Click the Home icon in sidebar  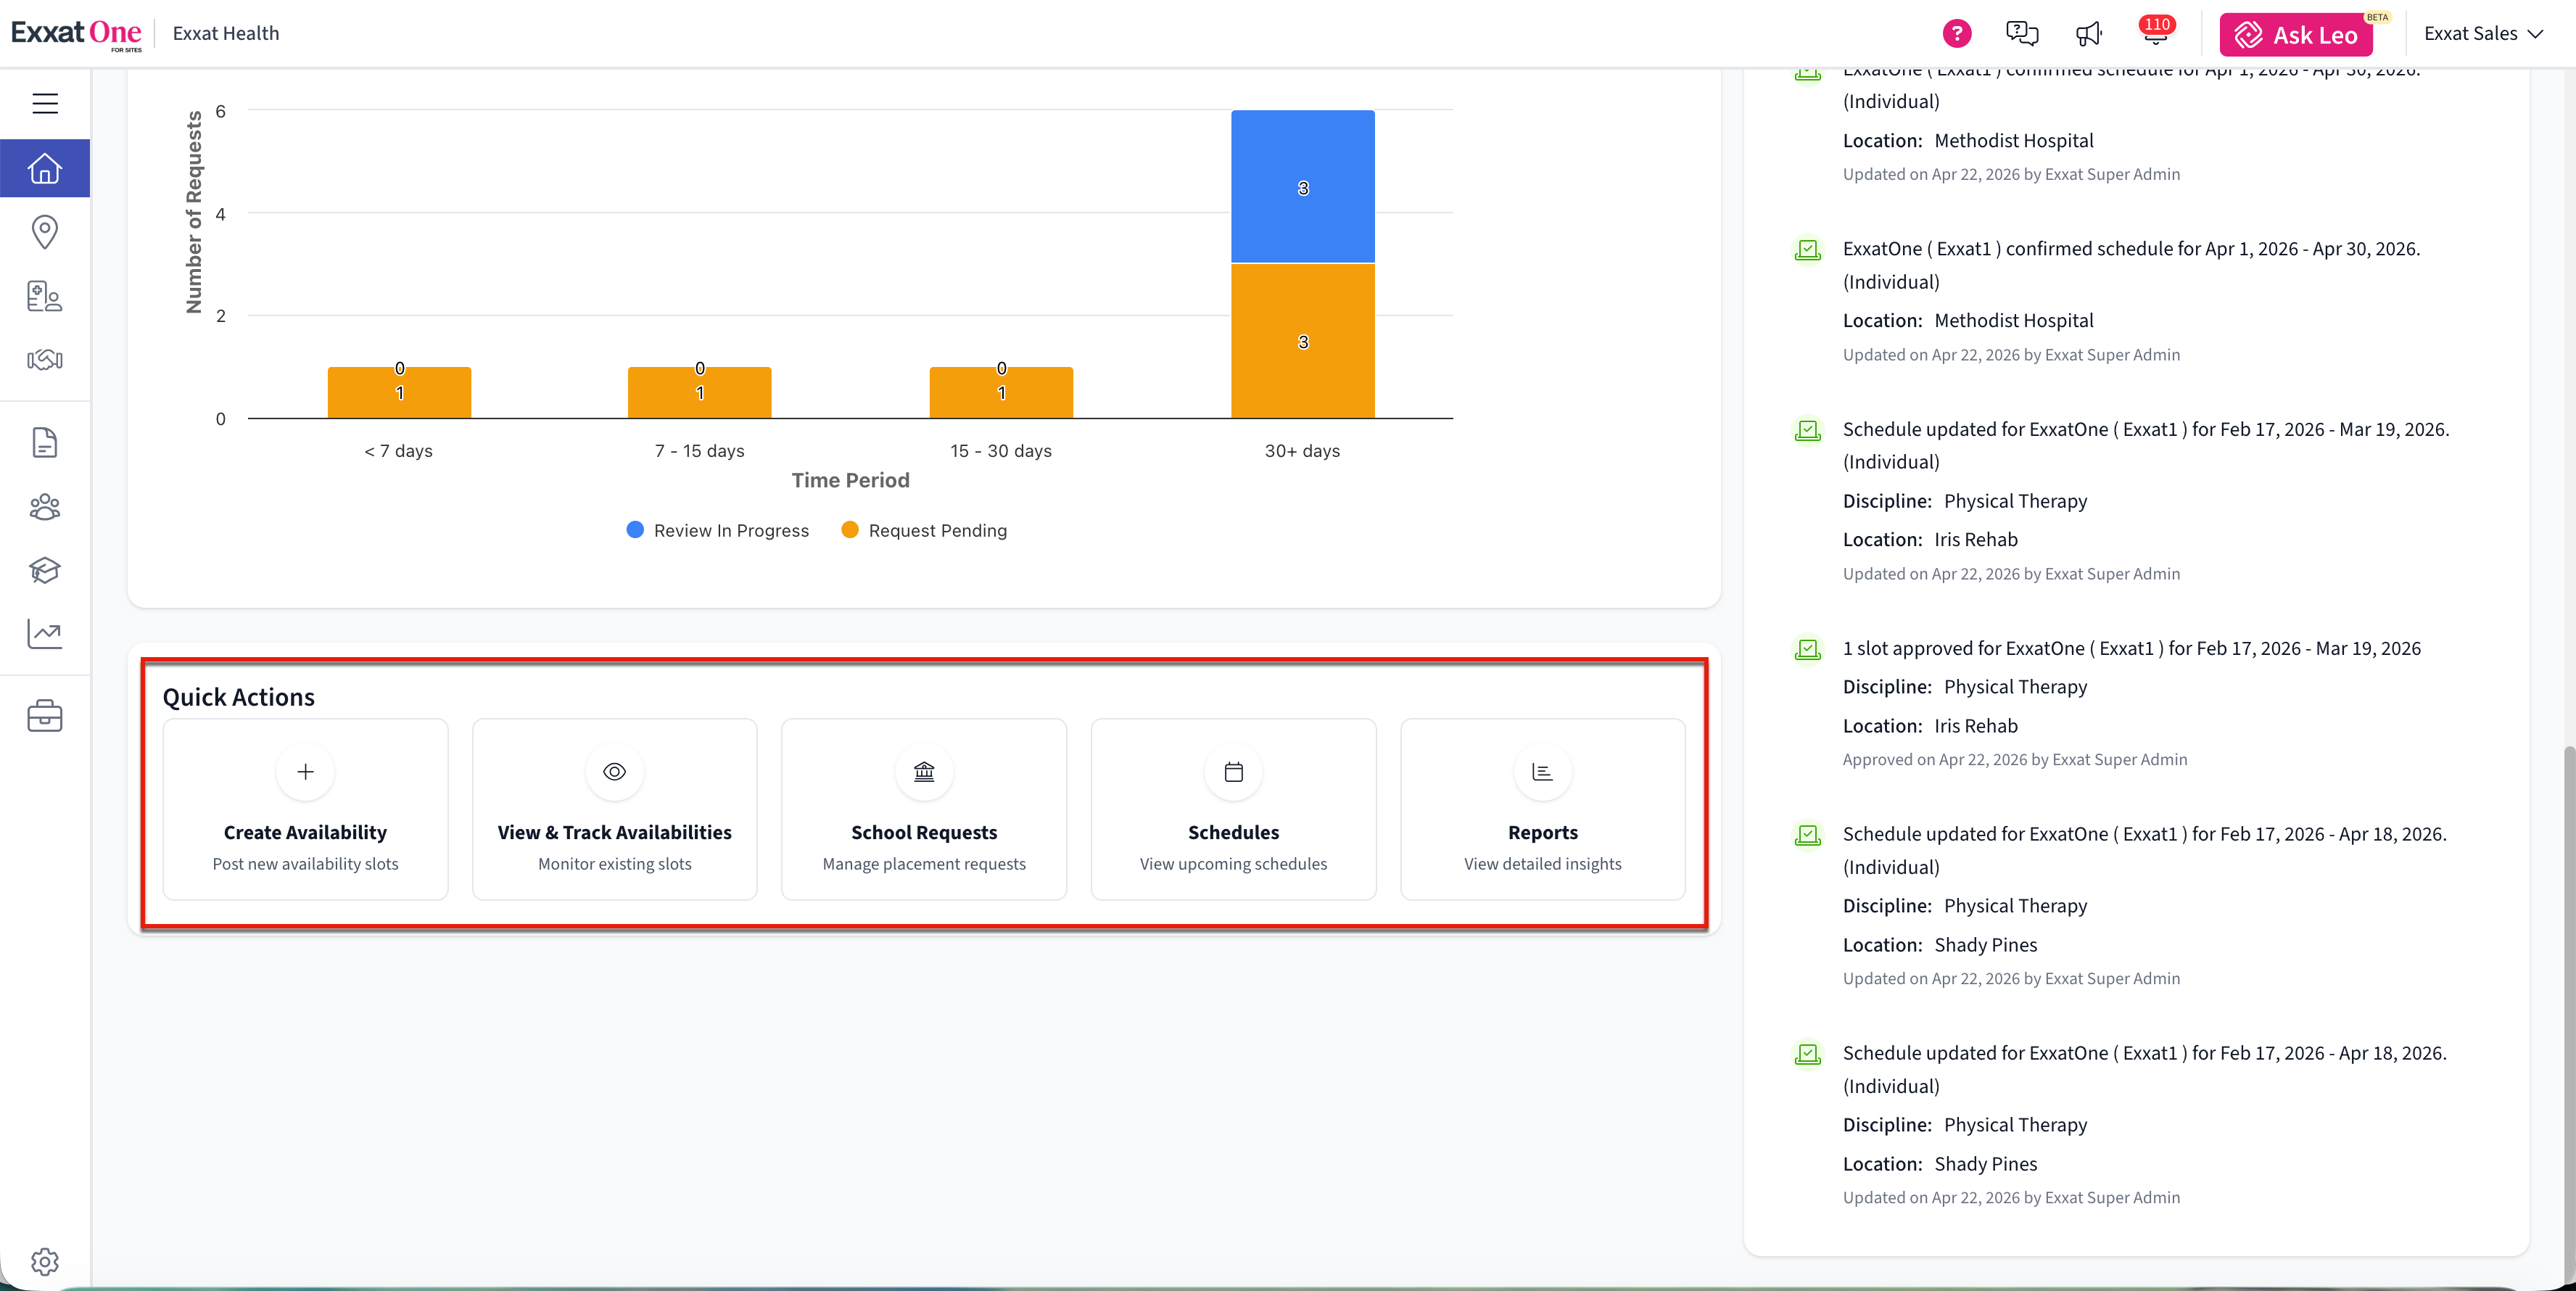click(x=45, y=168)
